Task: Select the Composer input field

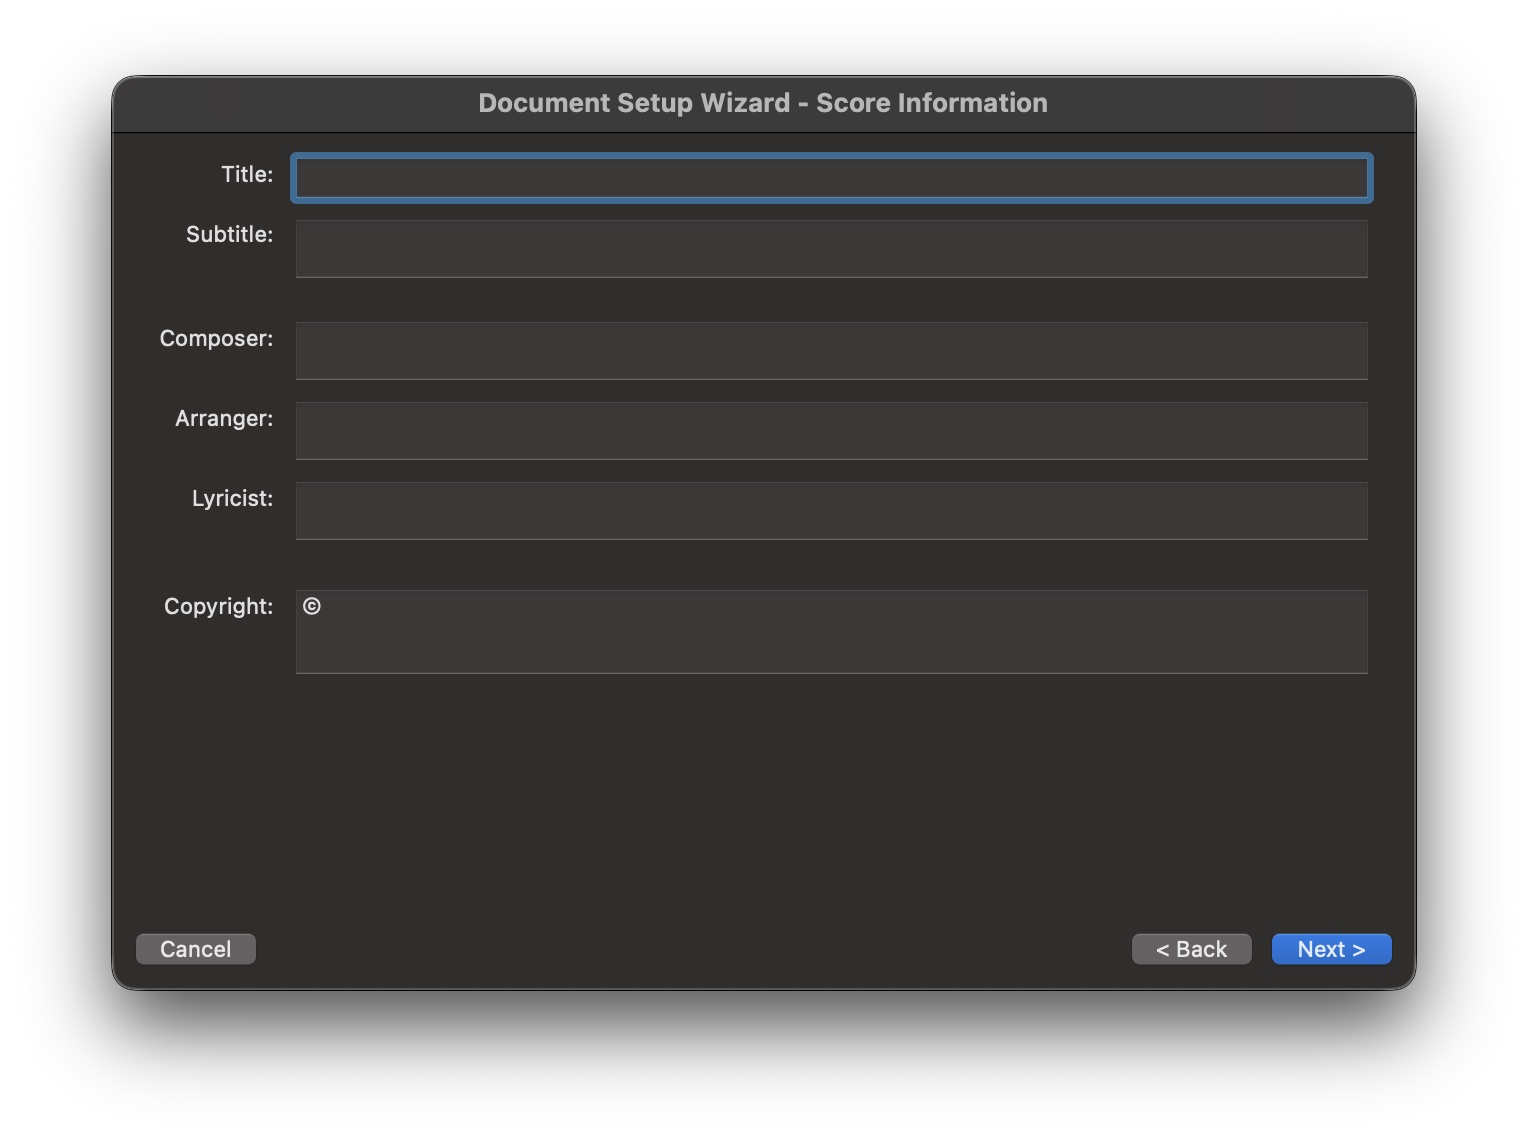Action: pos(830,350)
